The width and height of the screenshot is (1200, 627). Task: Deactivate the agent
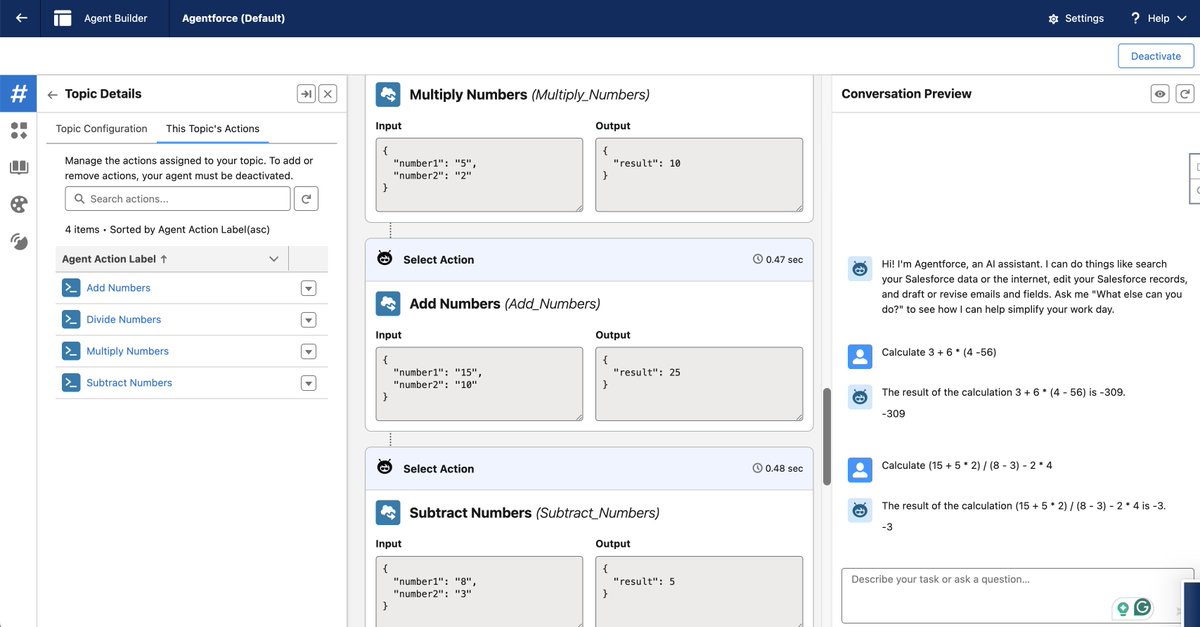click(x=1156, y=56)
